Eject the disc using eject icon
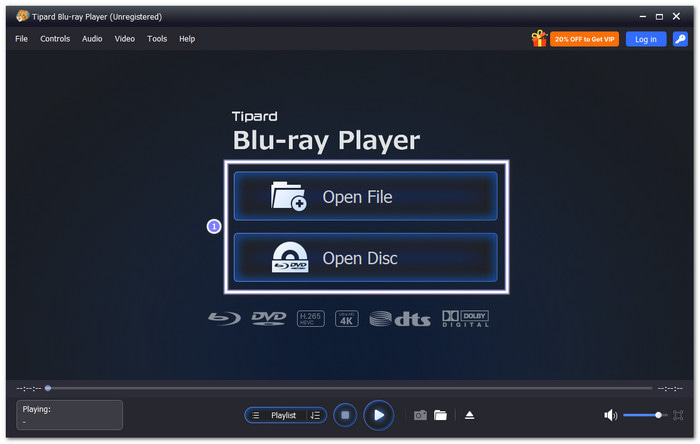 (469, 415)
